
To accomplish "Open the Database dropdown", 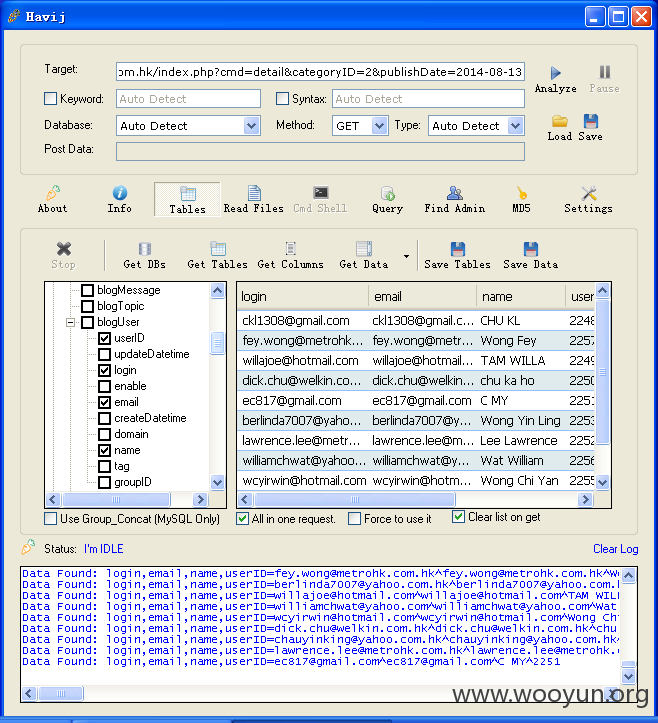I will coord(251,125).
